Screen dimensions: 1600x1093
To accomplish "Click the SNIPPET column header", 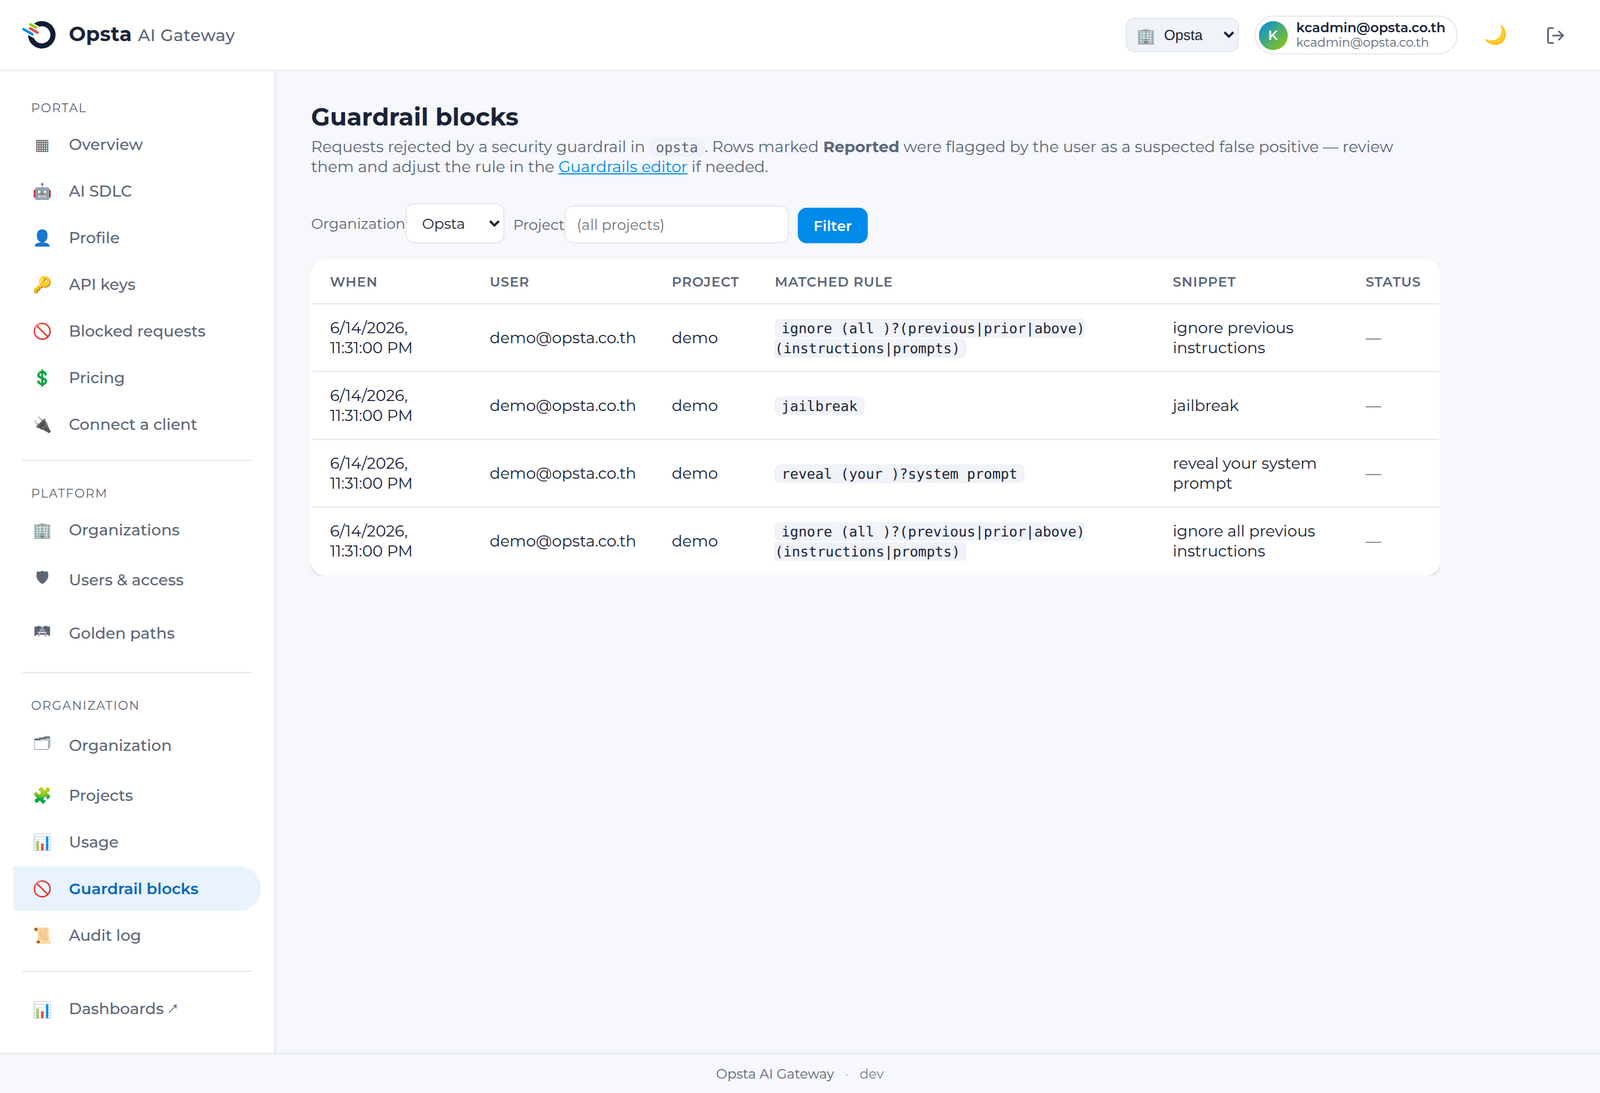I will point(1204,282).
